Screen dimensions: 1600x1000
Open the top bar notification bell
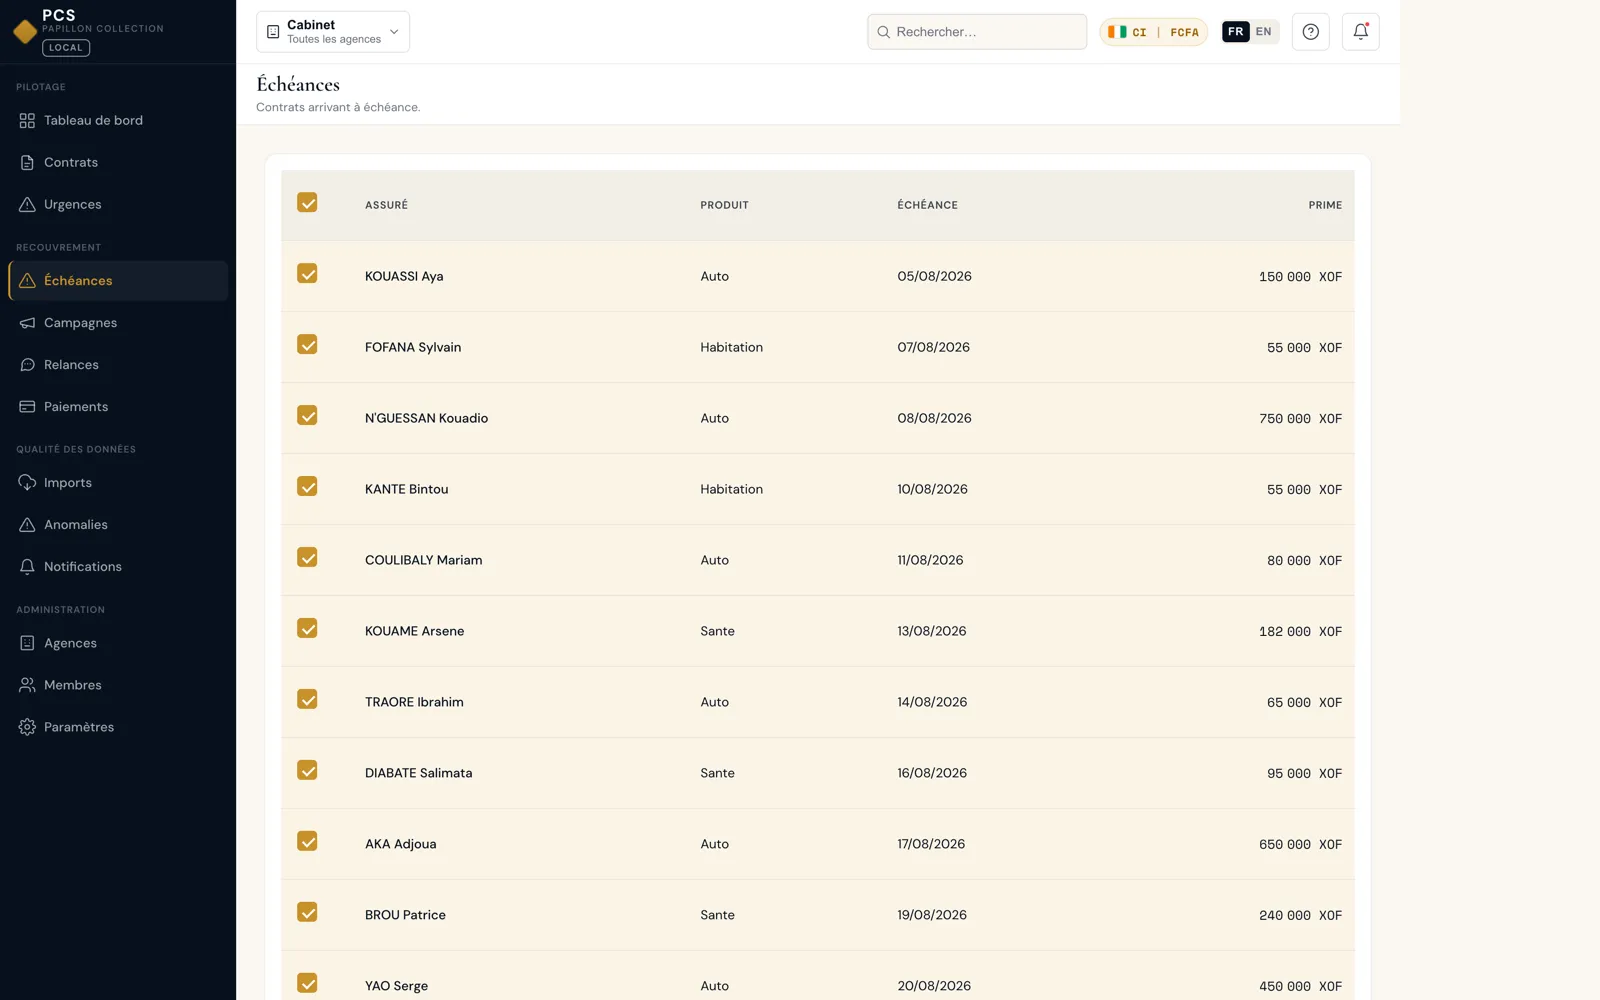pyautogui.click(x=1361, y=32)
